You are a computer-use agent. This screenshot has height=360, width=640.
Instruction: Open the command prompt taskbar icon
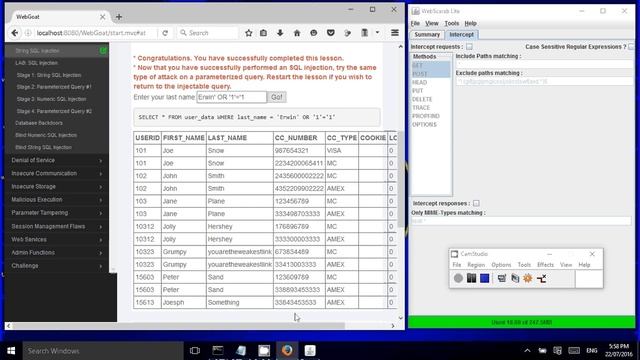tap(218, 351)
